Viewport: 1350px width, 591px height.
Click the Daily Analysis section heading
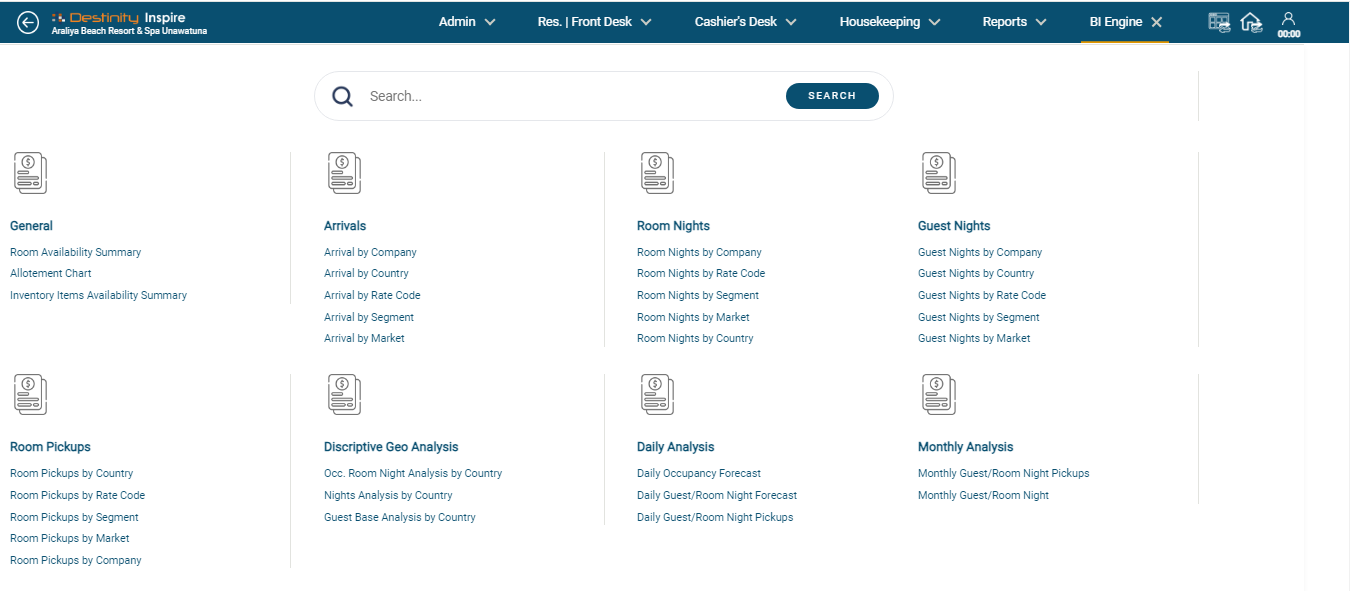click(x=676, y=447)
